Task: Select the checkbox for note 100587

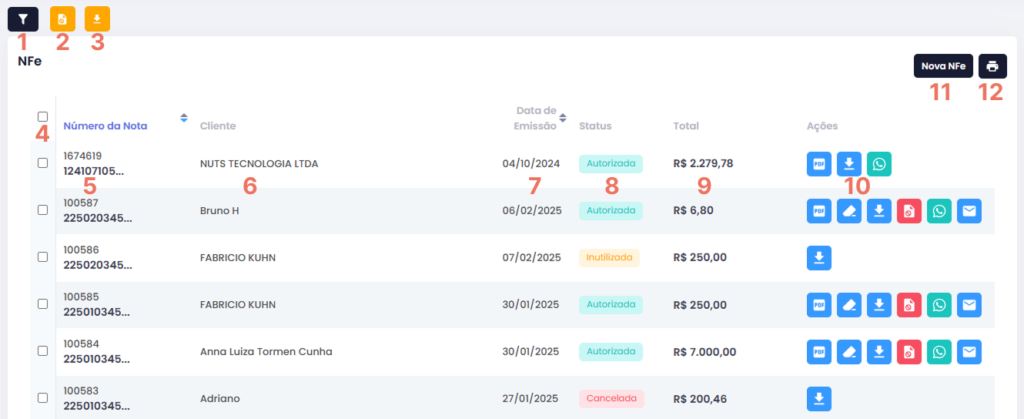Action: 42,210
